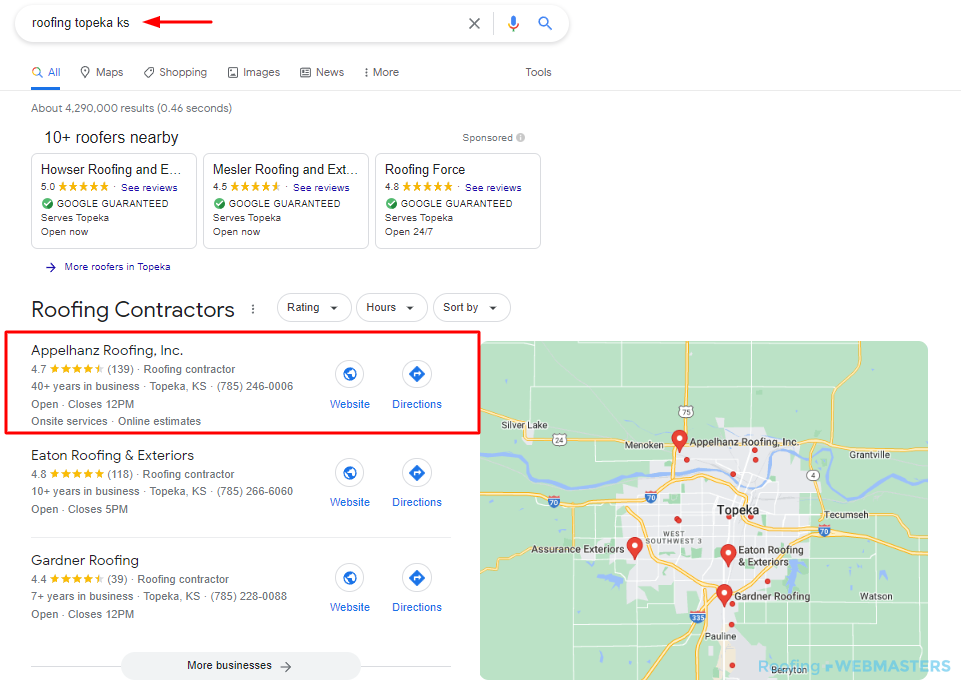Get directions to Eaton Roofing via arrow icon
This screenshot has width=961, height=685.
point(417,472)
